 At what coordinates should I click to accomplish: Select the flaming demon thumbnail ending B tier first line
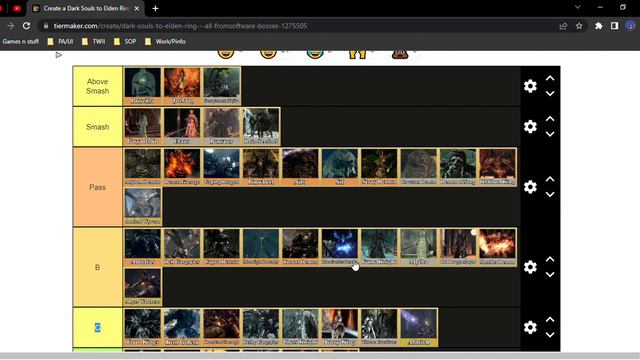click(498, 247)
